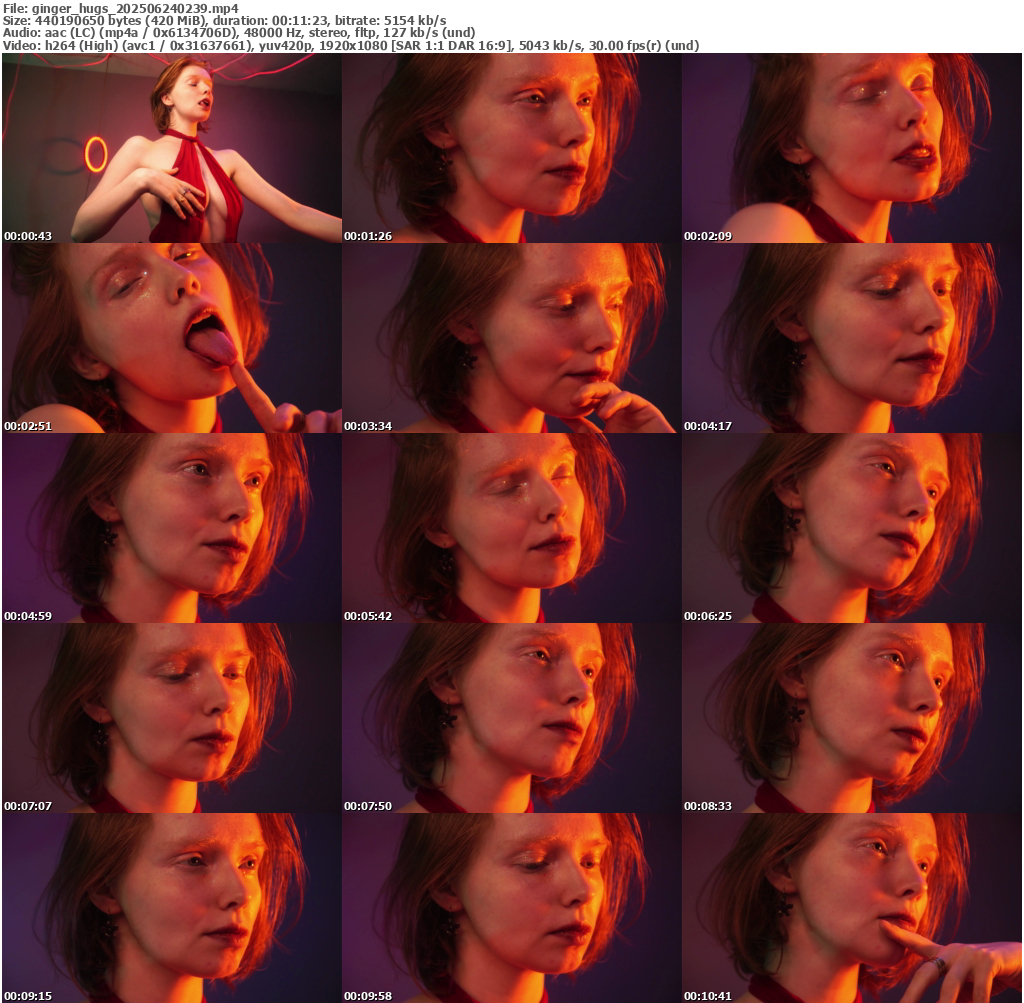Screen dimensions: 1024x1003
Task: Open the frame timestamped 00:09:15
Action: click(x=171, y=908)
